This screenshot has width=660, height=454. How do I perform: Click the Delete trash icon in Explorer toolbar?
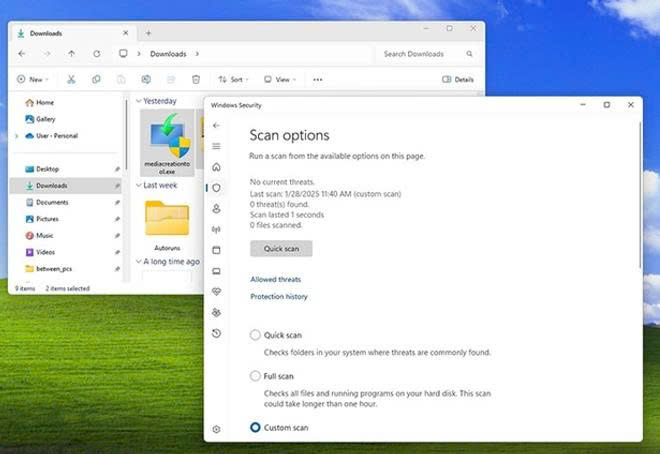click(x=196, y=79)
